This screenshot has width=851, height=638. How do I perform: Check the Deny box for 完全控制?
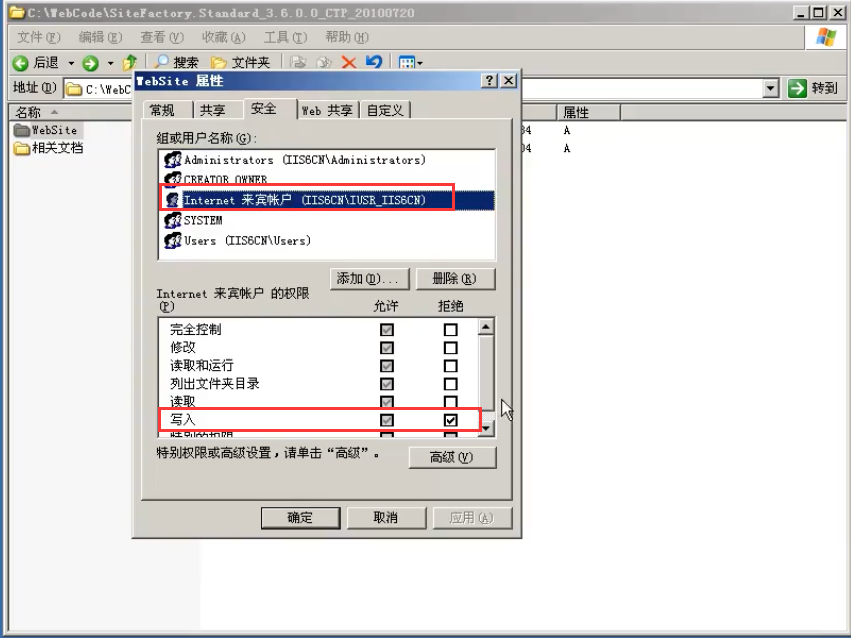451,330
